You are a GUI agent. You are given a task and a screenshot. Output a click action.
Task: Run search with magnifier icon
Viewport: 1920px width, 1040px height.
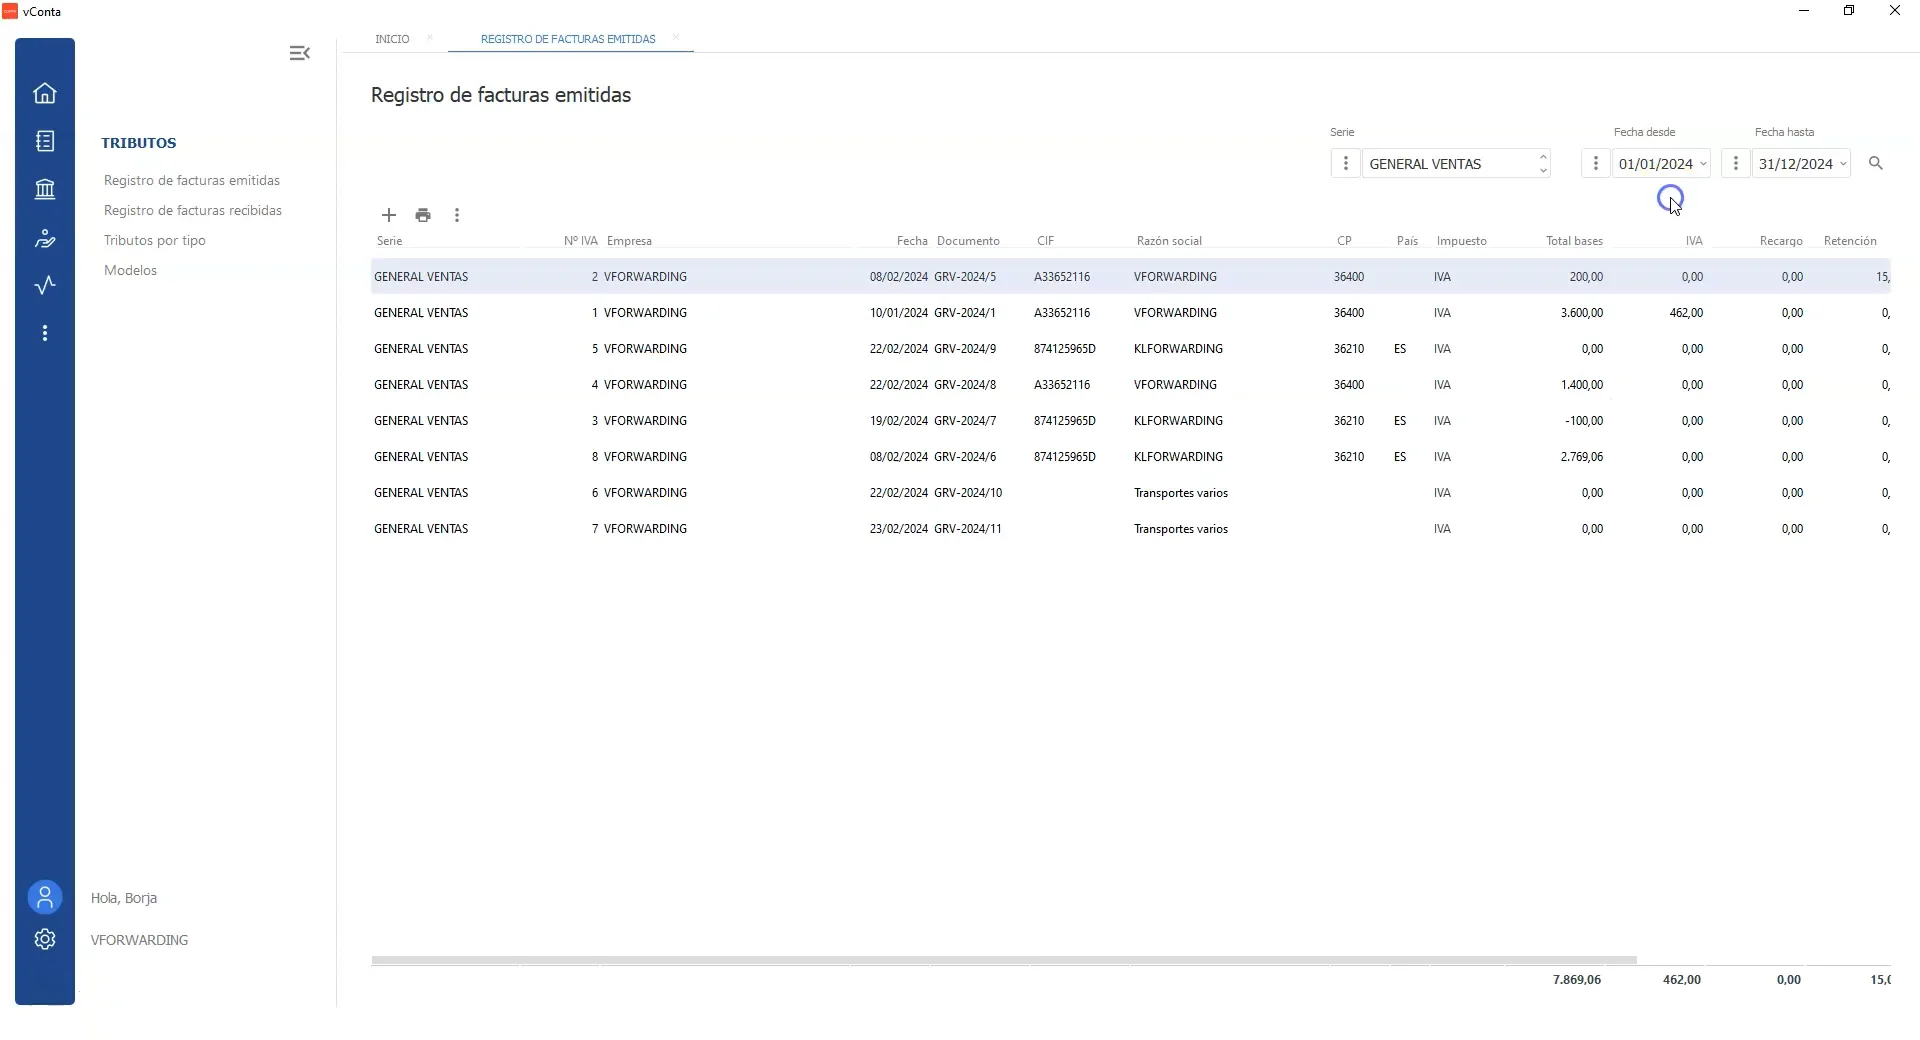[x=1875, y=163]
